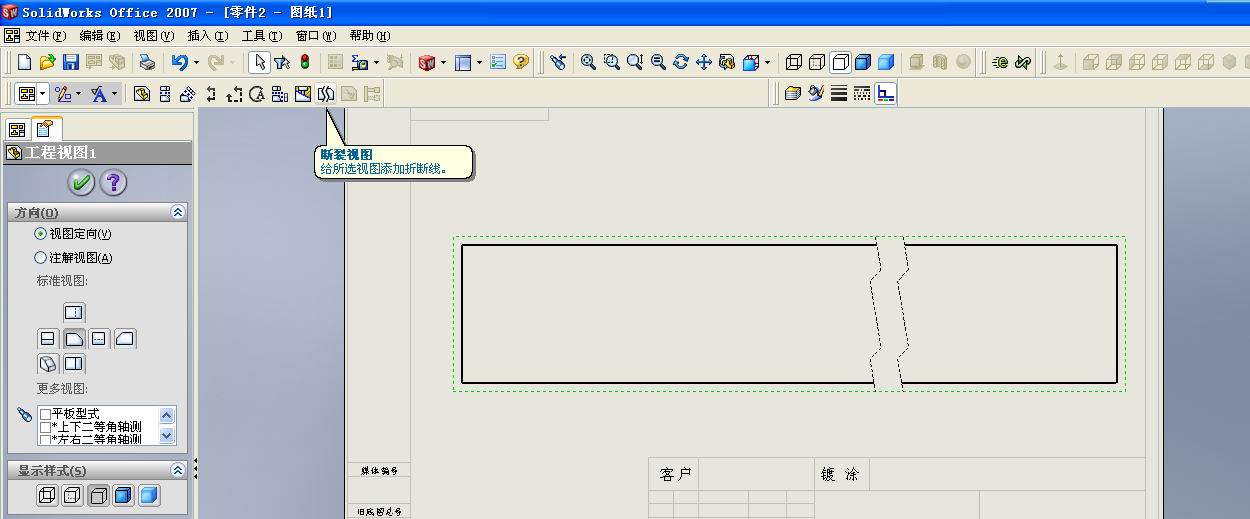Open the SolidWorks help question icon

(521, 62)
